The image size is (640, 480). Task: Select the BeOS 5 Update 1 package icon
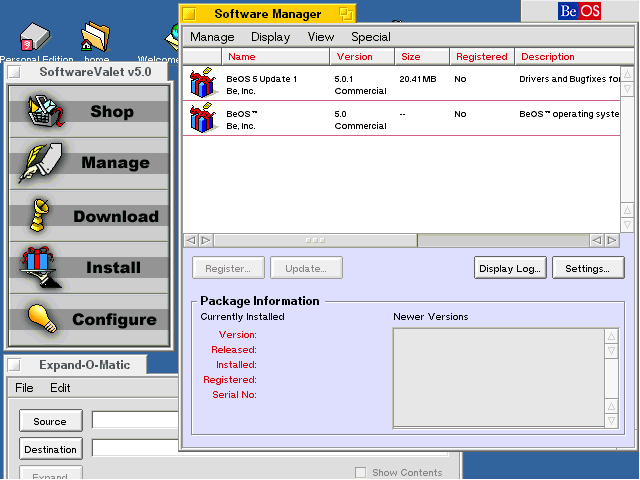(203, 83)
